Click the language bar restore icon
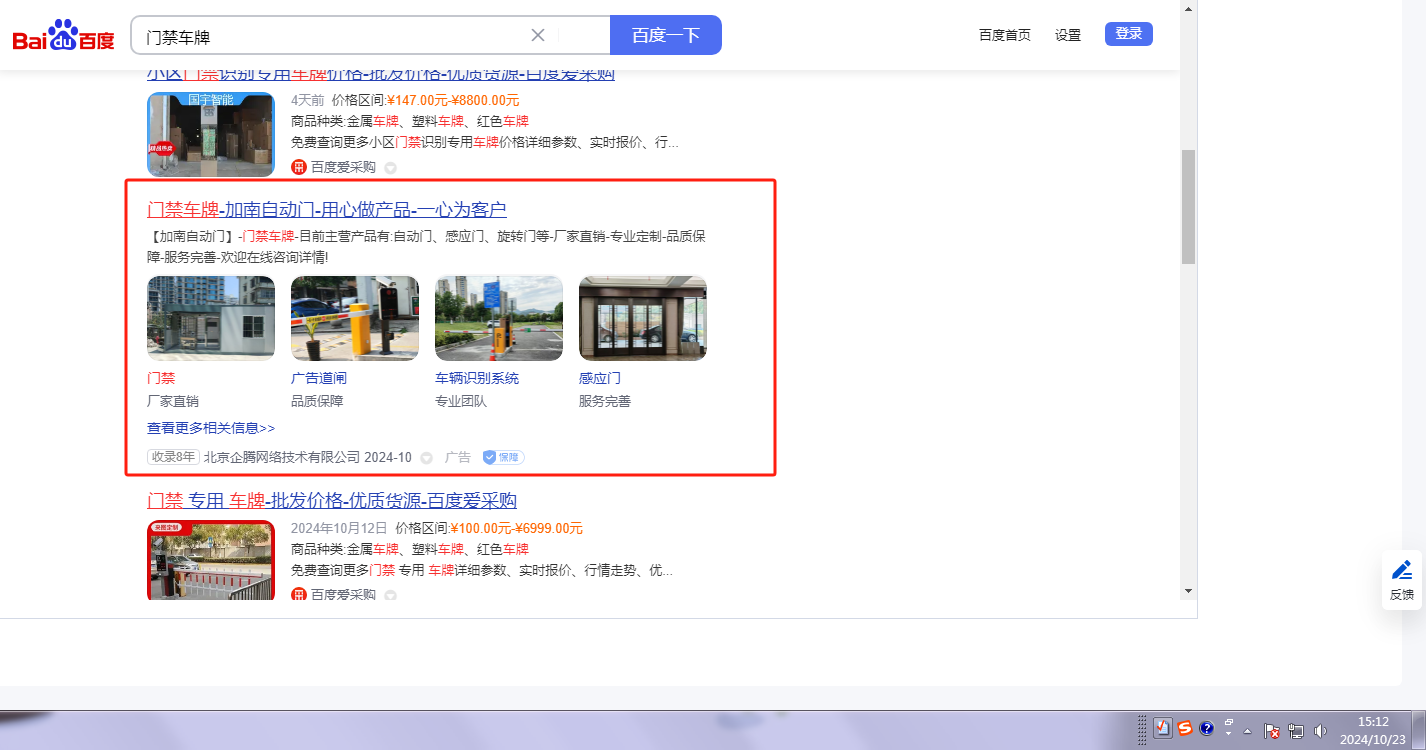This screenshot has height=750, width=1426. pyautogui.click(x=1230, y=722)
